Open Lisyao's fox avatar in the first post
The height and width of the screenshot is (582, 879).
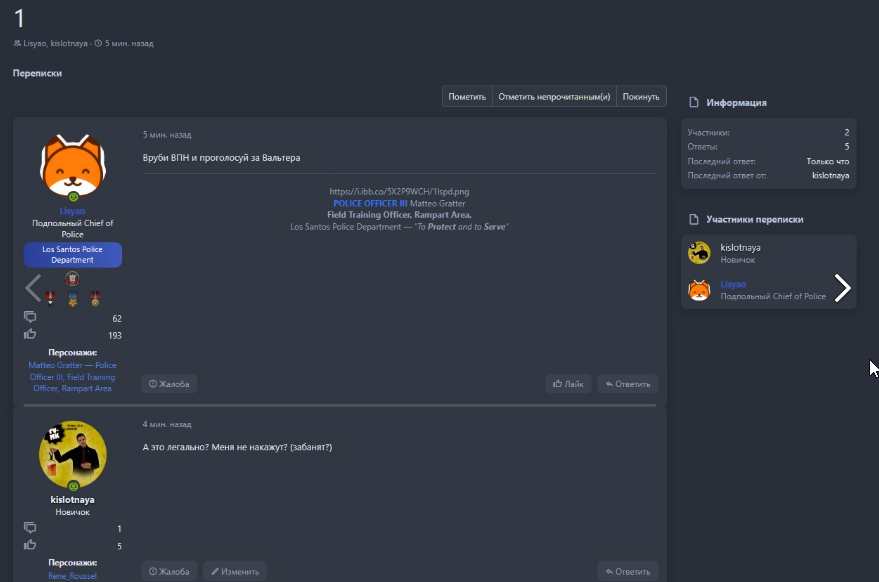[x=72, y=166]
